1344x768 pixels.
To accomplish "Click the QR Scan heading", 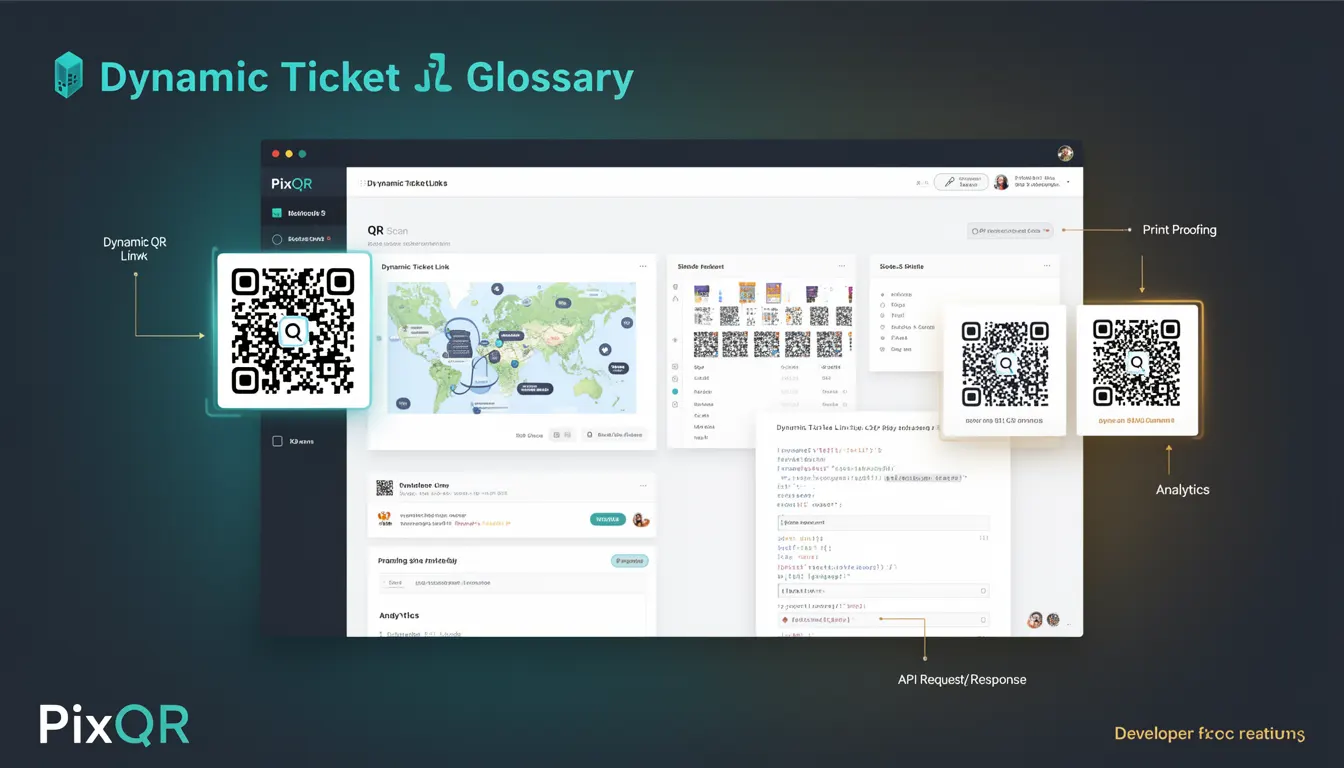I will point(388,230).
